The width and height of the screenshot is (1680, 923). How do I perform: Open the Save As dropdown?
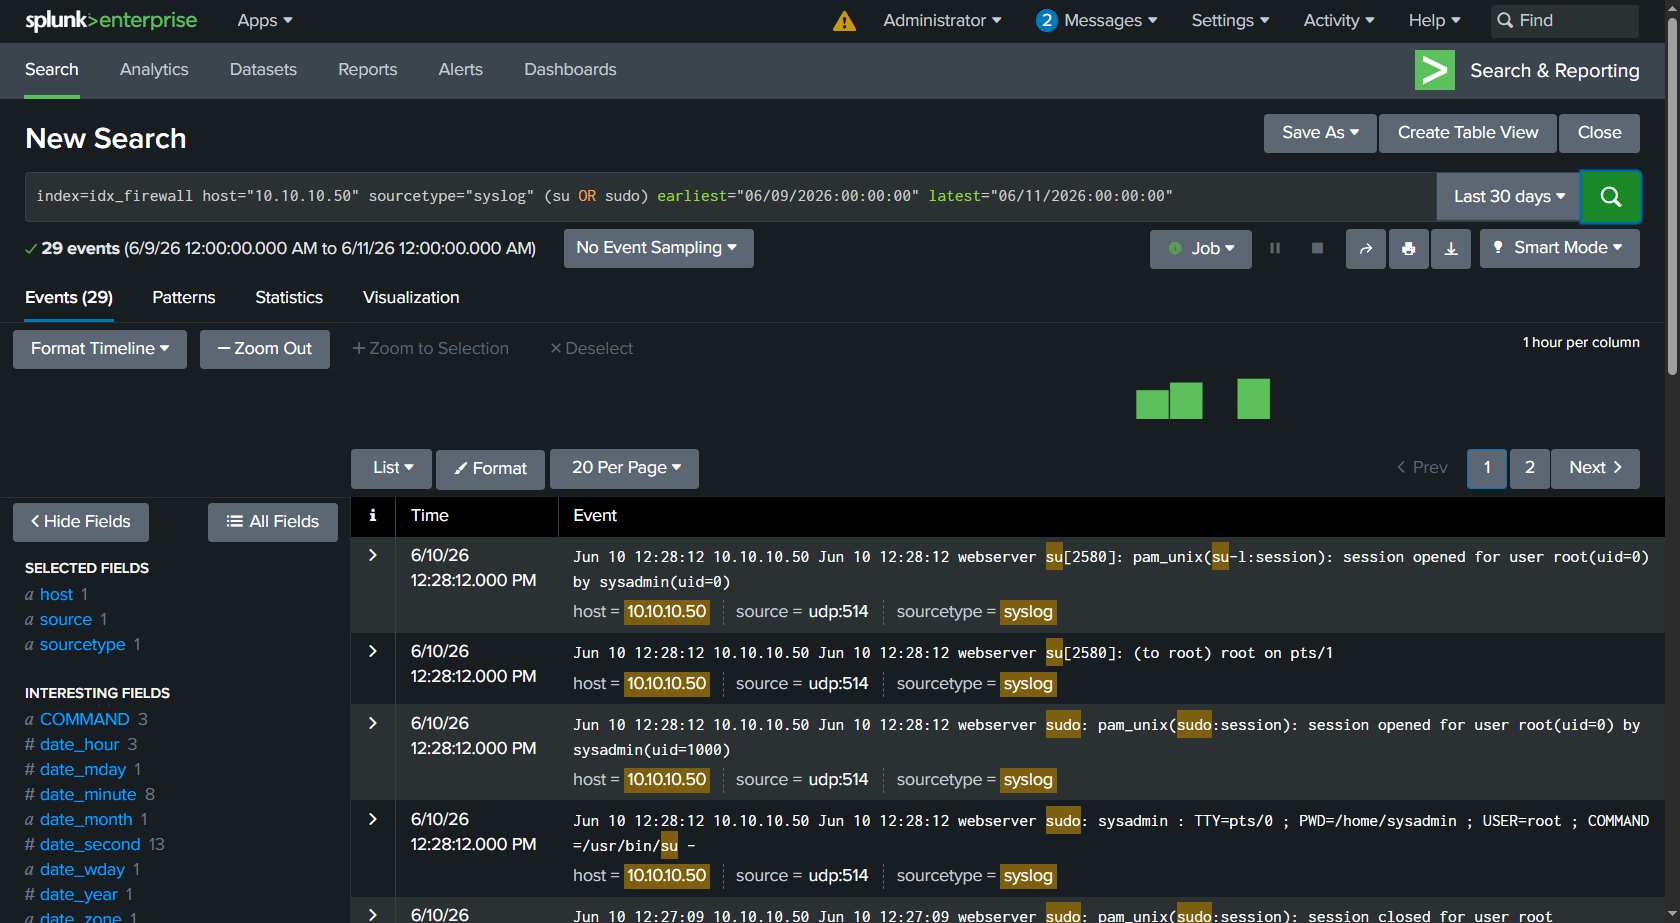coord(1320,133)
